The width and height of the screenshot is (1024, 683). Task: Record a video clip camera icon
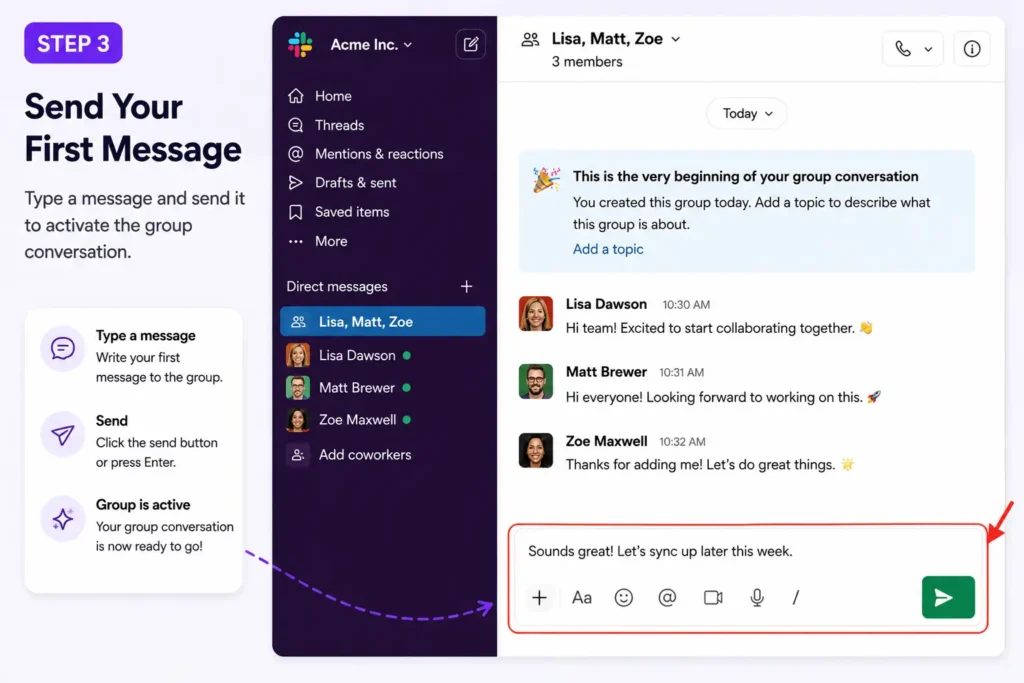click(713, 597)
